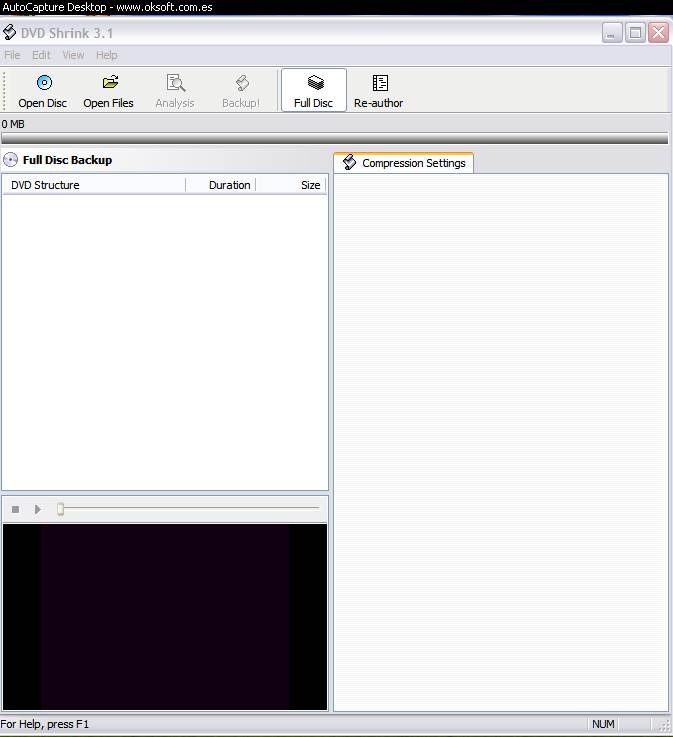Screen dimensions: 673x737
Task: Click the Open Disc toolbar icon
Action: point(45,83)
